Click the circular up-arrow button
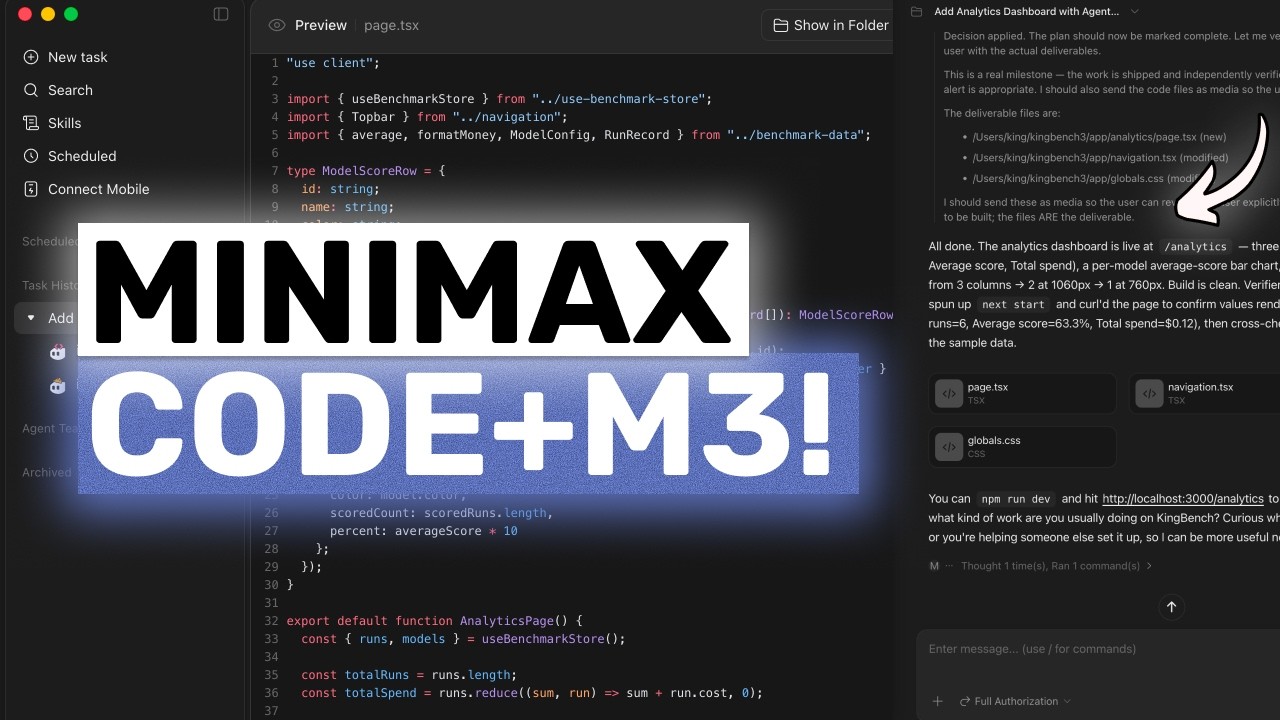Screen dimensions: 1280x720 [1171, 606]
